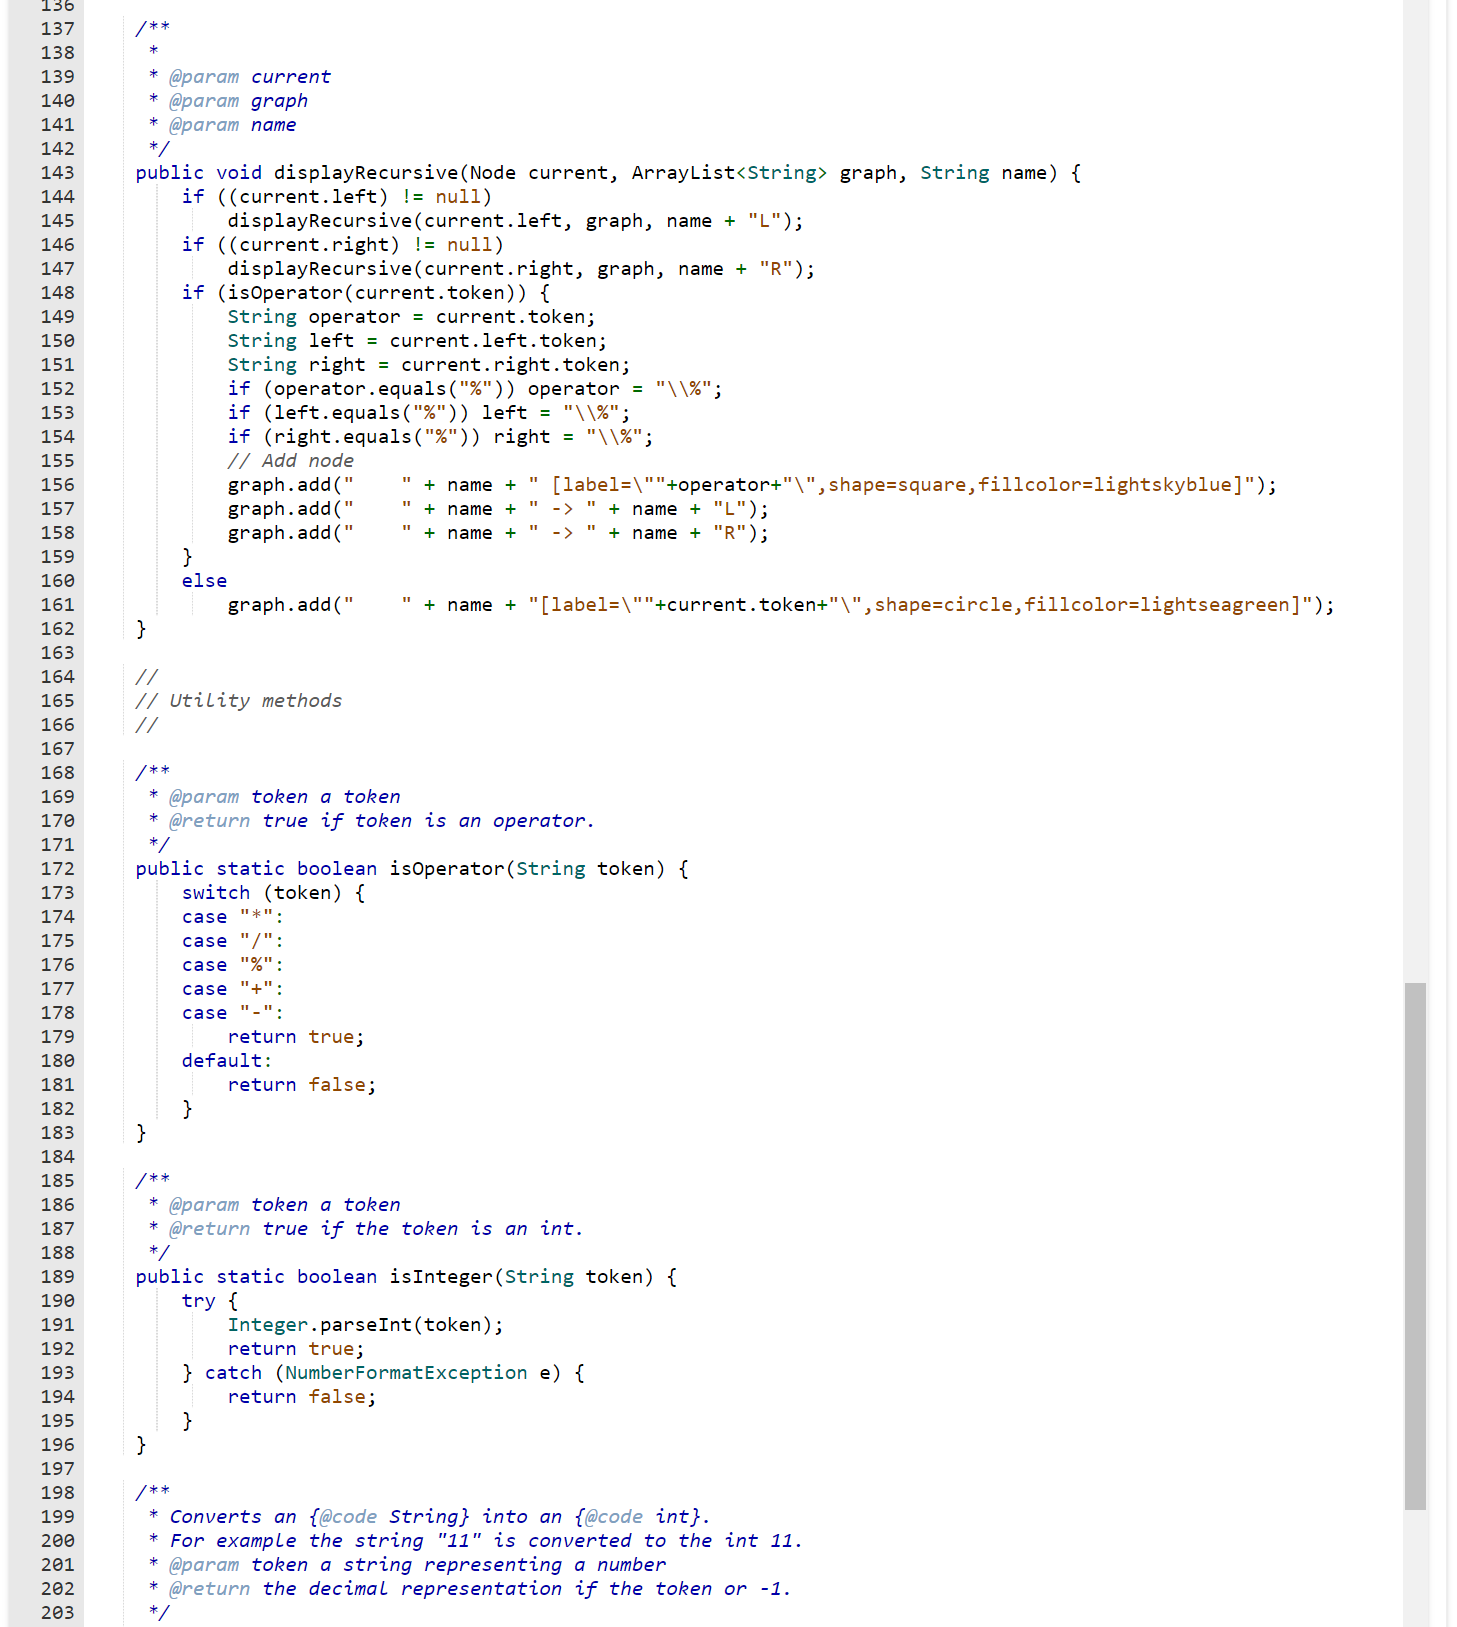Click the vertical scrollbar thumb
Viewport: 1457px width, 1627px height.
coord(1414,1245)
